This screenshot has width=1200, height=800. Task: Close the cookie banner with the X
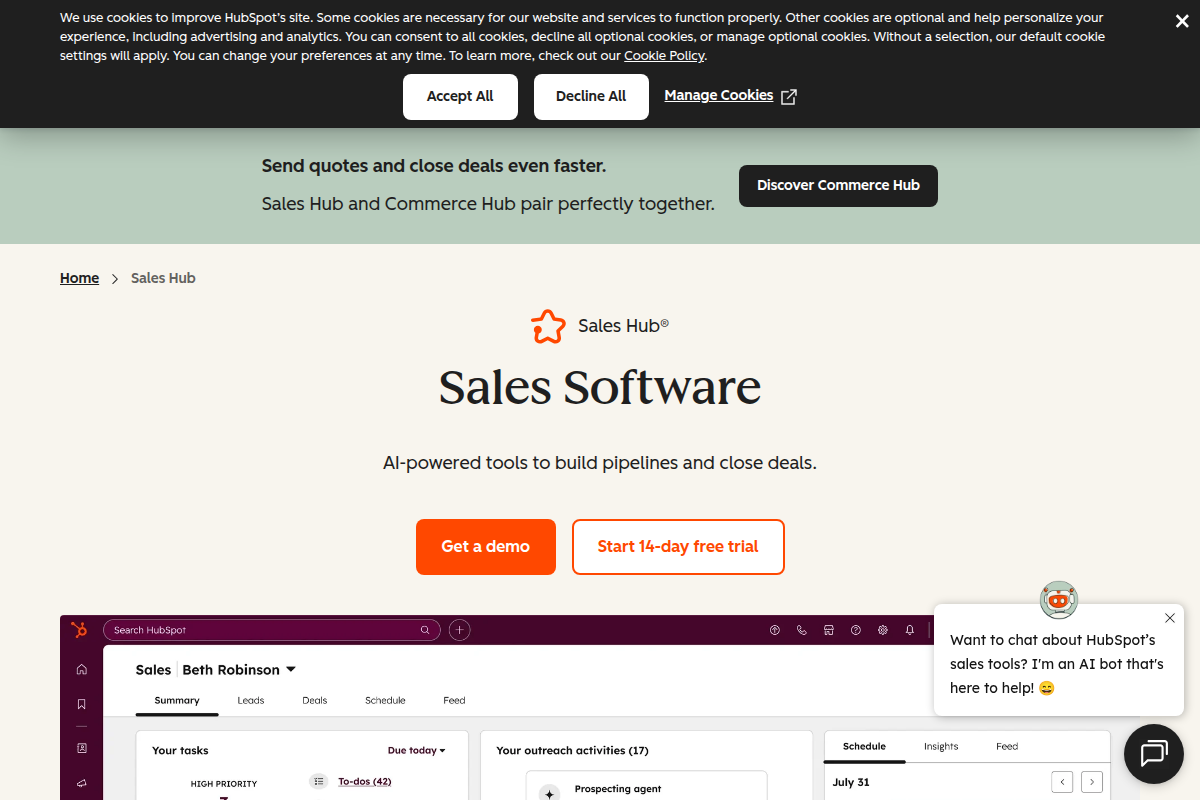pos(1181,21)
